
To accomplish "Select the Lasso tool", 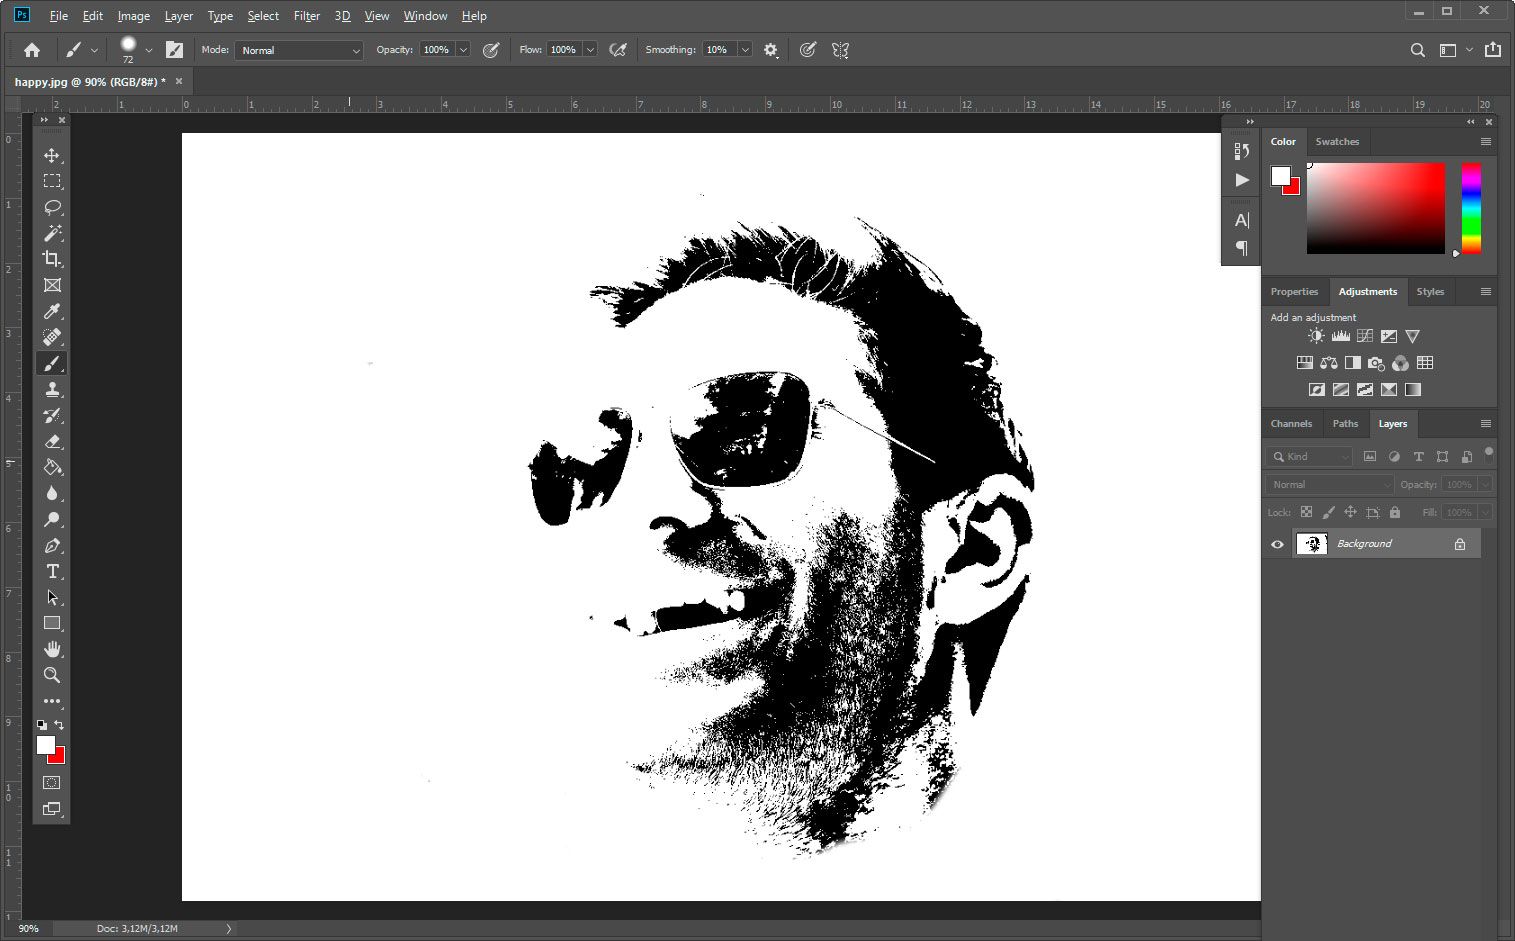I will (x=52, y=207).
